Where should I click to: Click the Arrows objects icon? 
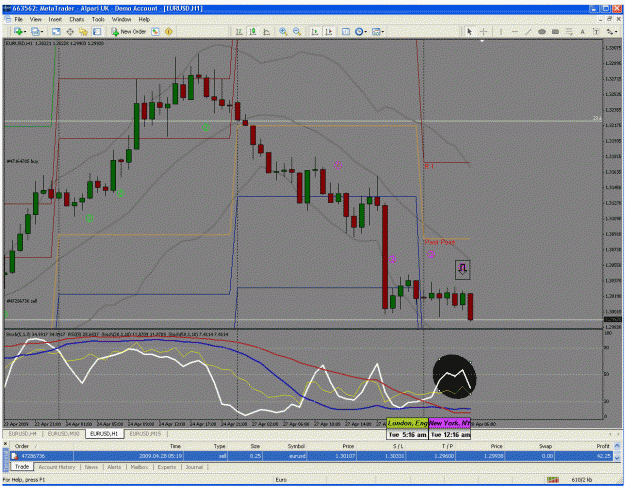pos(609,31)
